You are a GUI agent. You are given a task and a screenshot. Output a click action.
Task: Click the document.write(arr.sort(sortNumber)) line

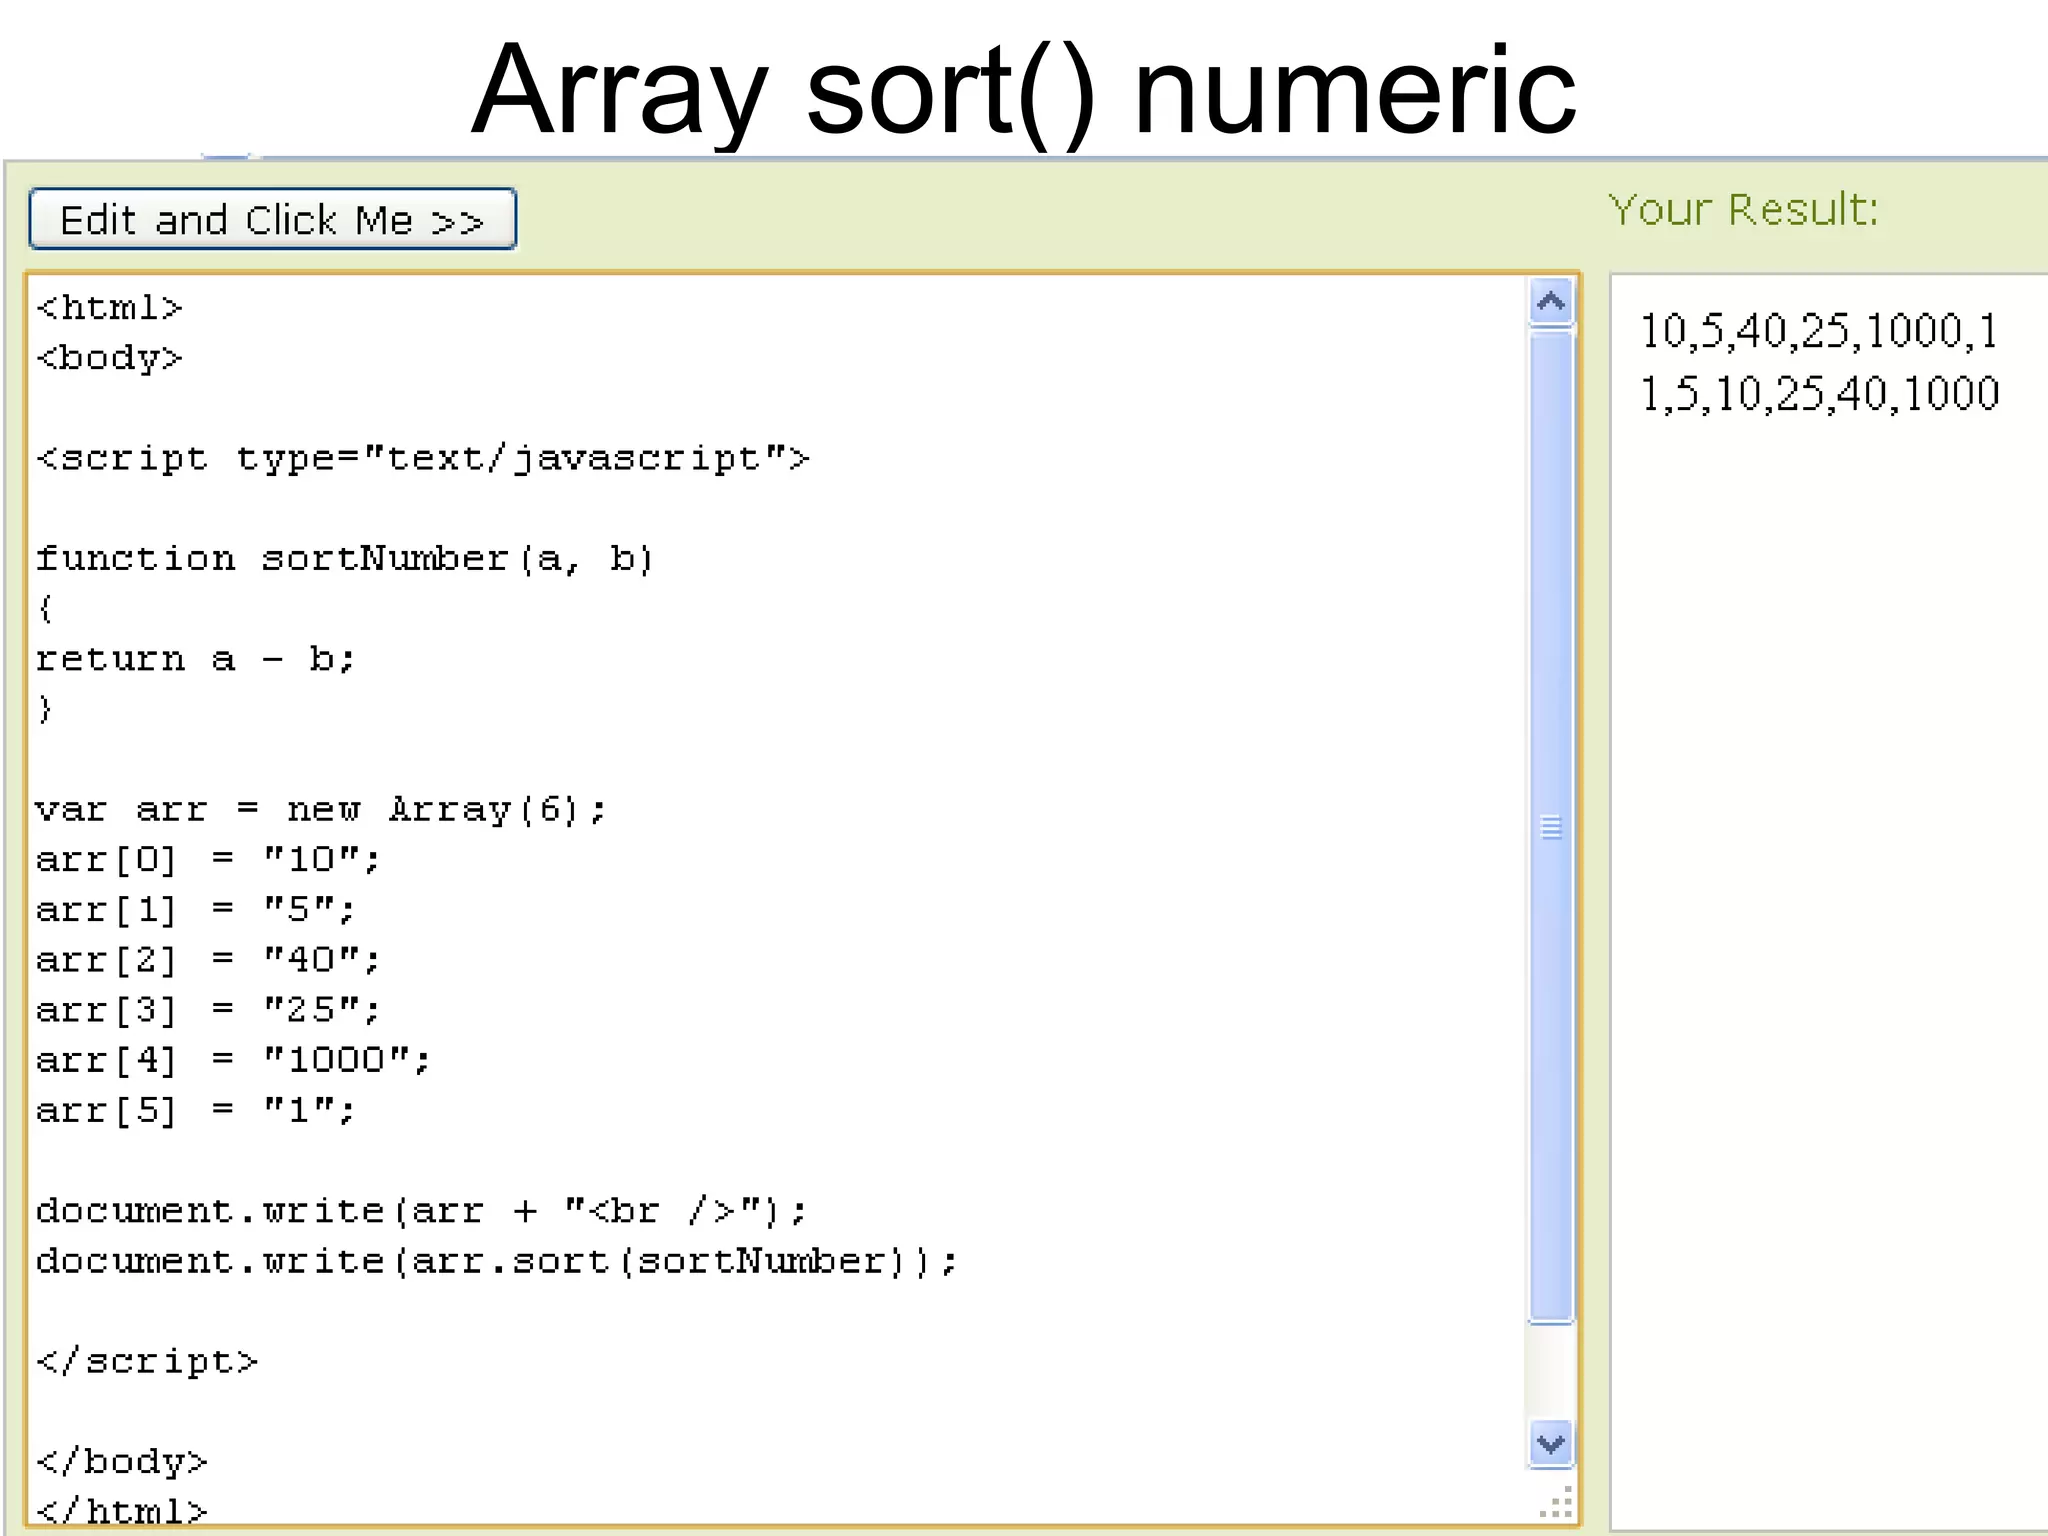click(497, 1261)
